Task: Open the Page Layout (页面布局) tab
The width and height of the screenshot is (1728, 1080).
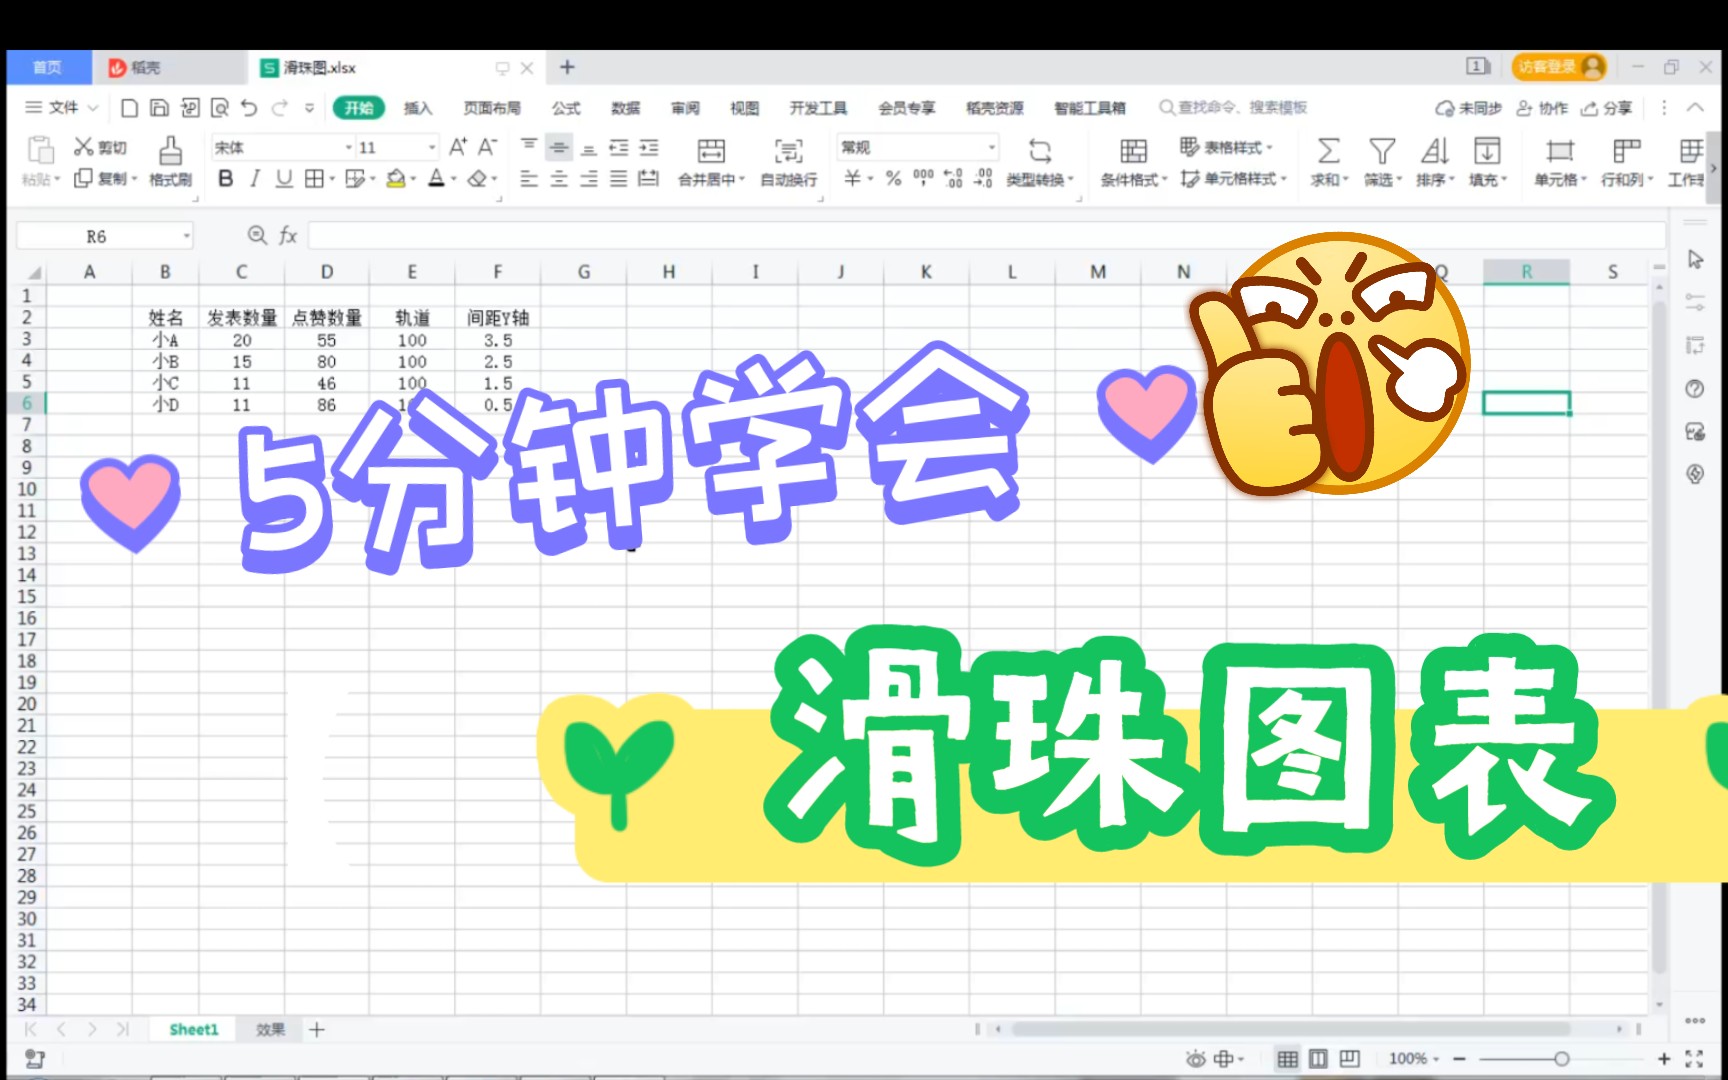Action: coord(491,108)
